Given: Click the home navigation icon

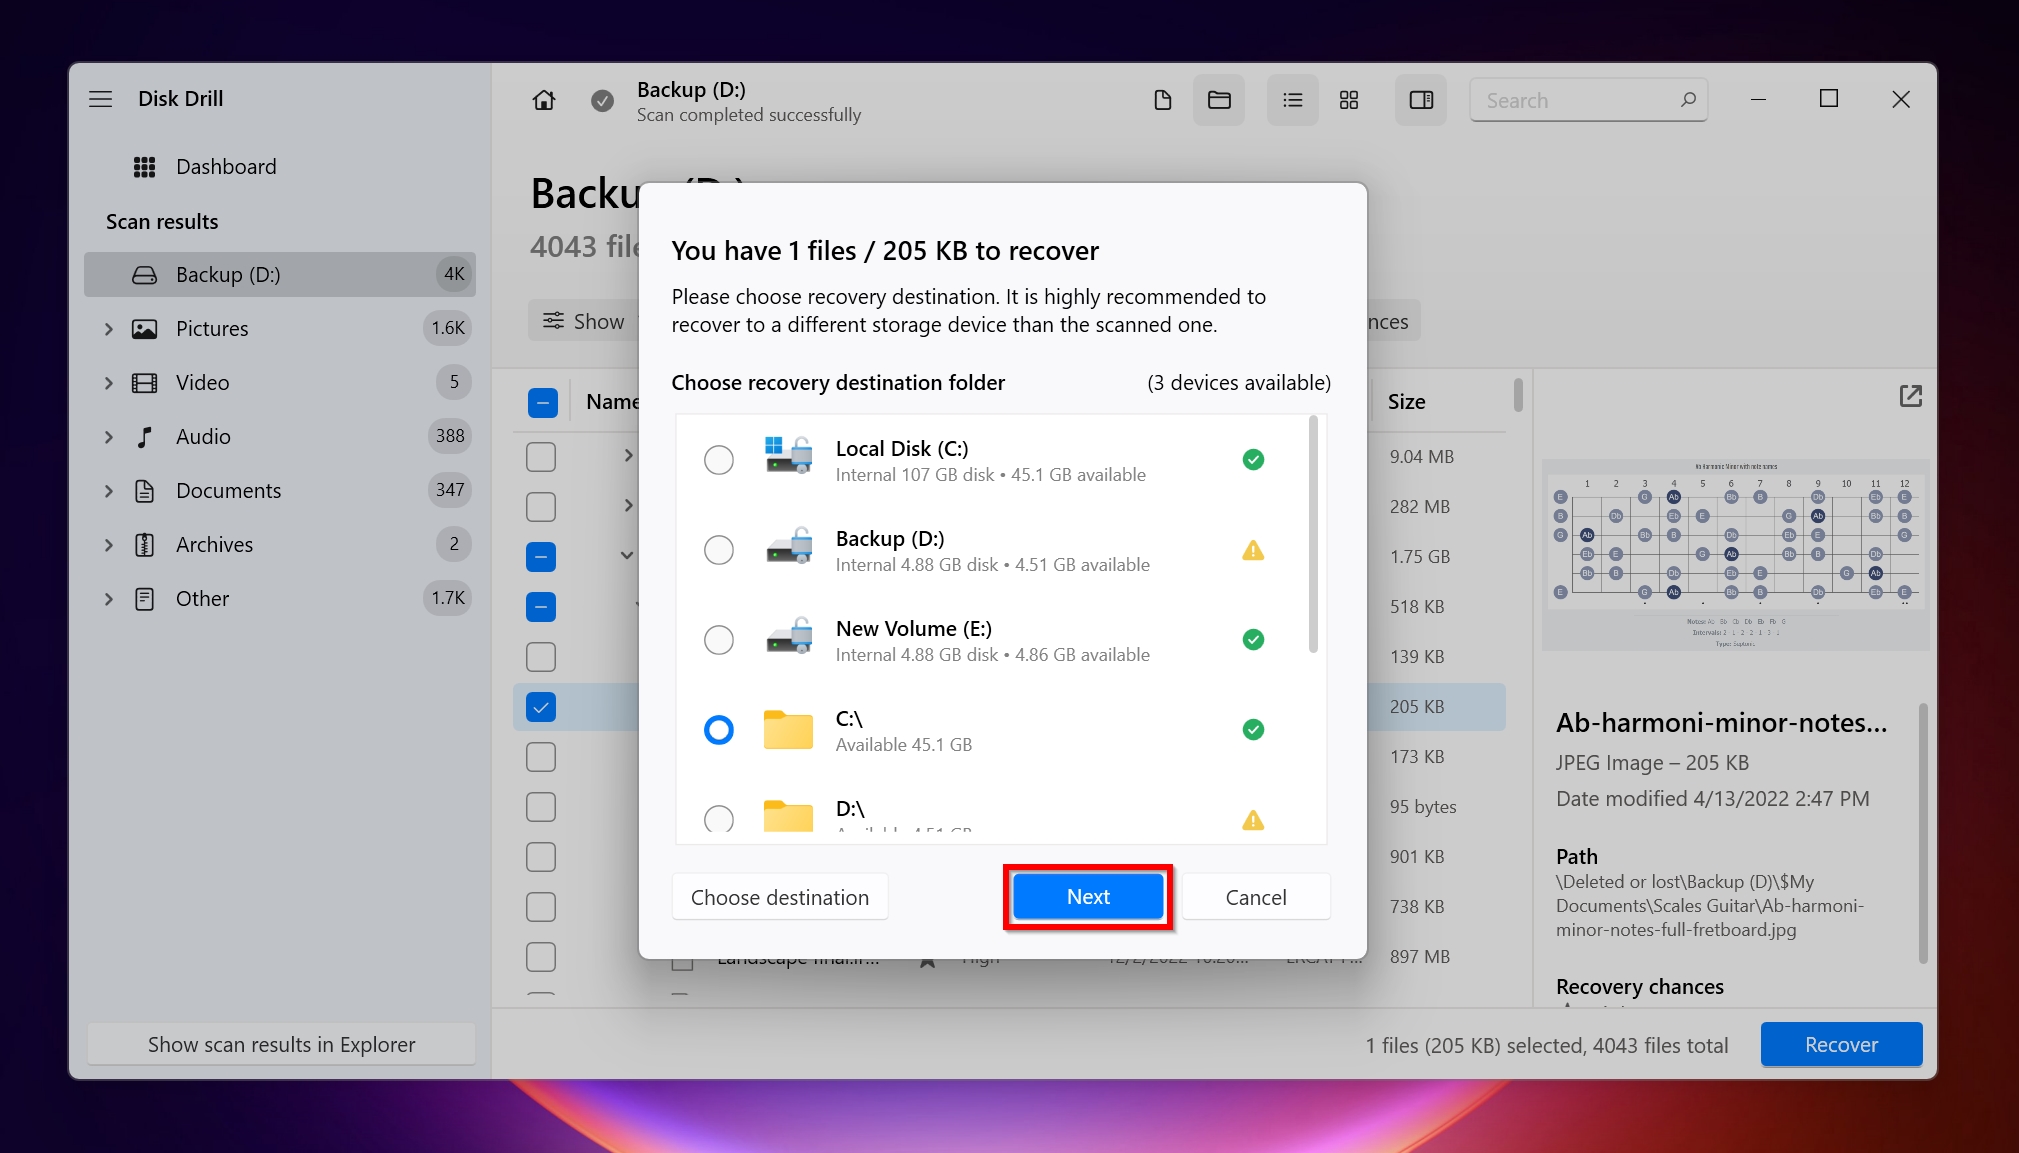Looking at the screenshot, I should 544,99.
